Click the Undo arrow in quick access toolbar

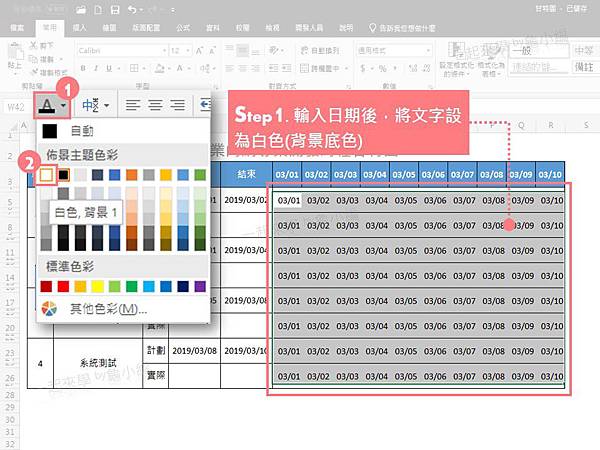point(132,10)
